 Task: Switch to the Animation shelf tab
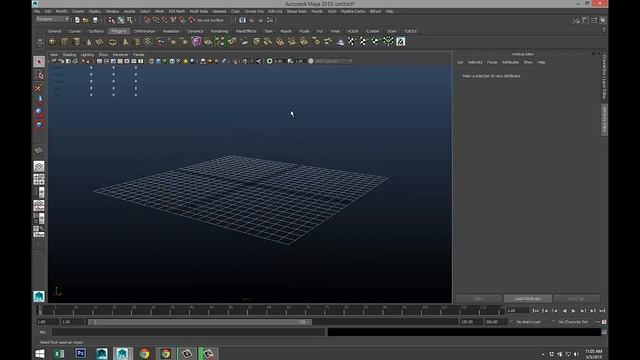pos(171,31)
